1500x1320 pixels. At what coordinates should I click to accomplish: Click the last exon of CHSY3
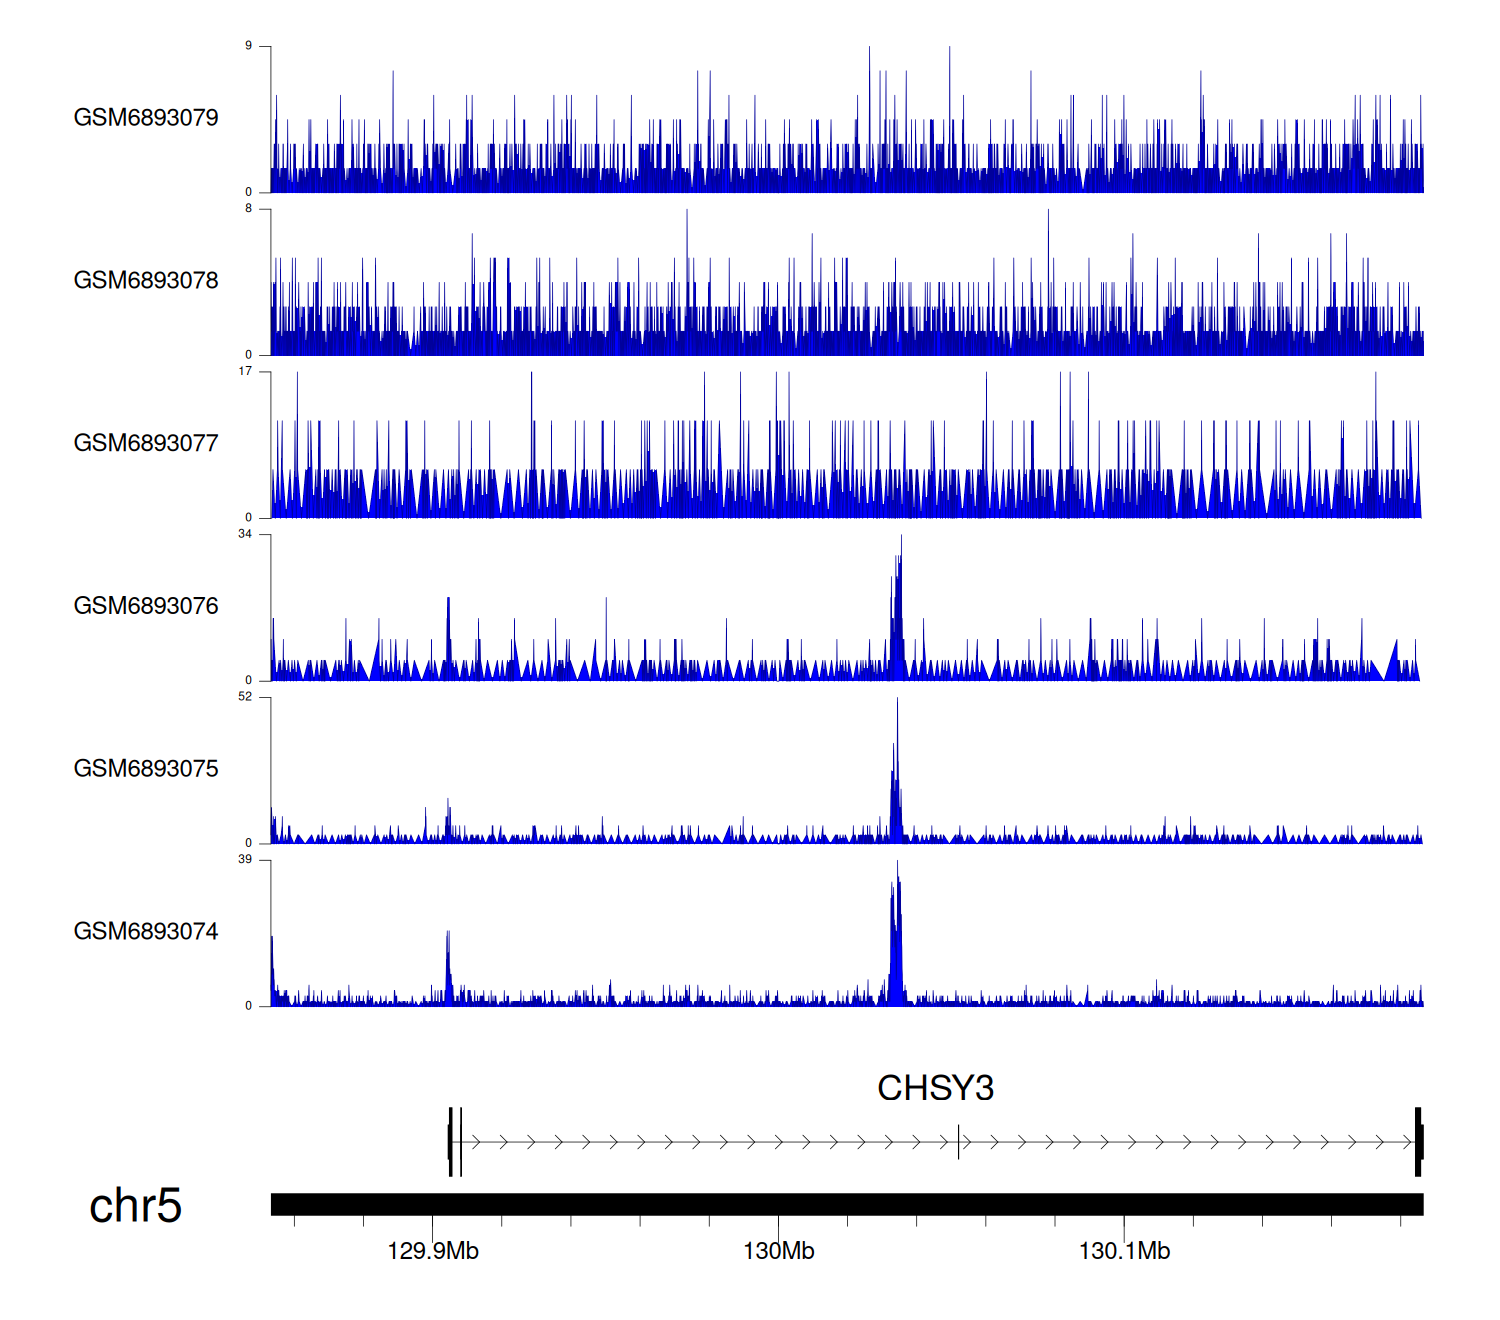pos(1418,1141)
